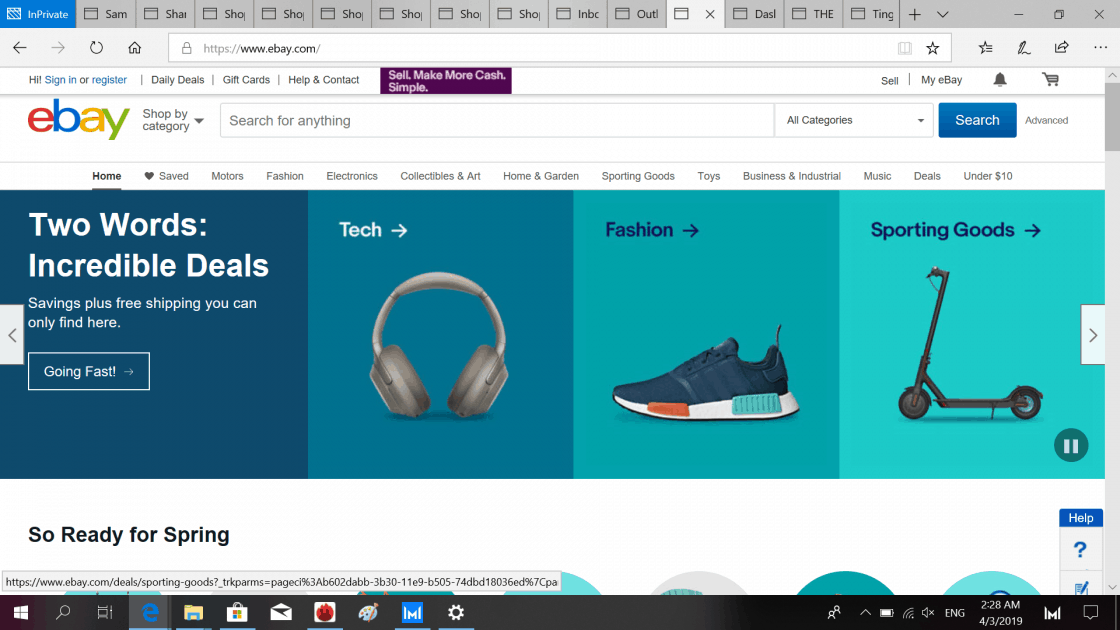The width and height of the screenshot is (1120, 630).
Task: Open Business & Industrial category
Action: point(791,176)
